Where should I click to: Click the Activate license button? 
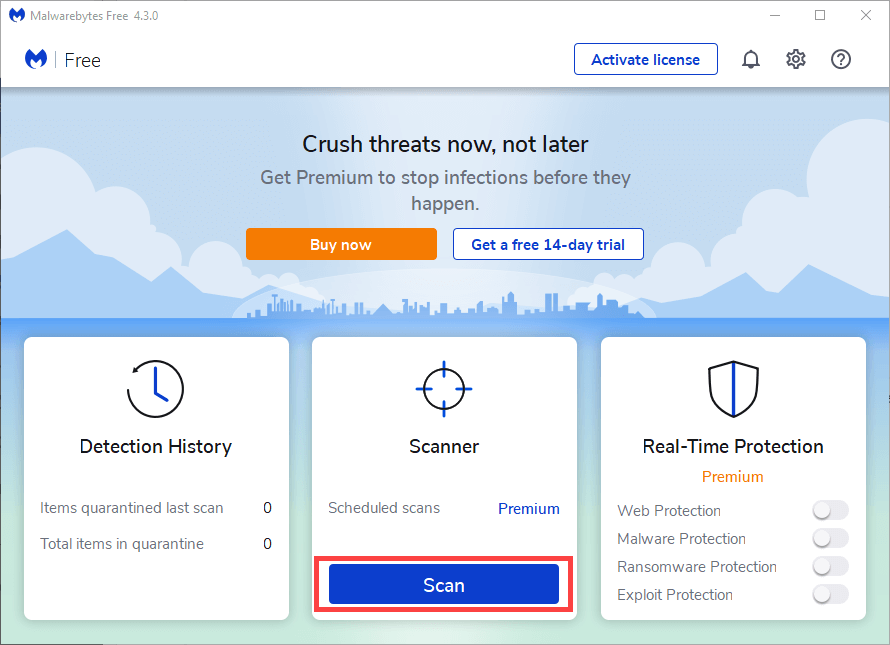click(x=646, y=59)
